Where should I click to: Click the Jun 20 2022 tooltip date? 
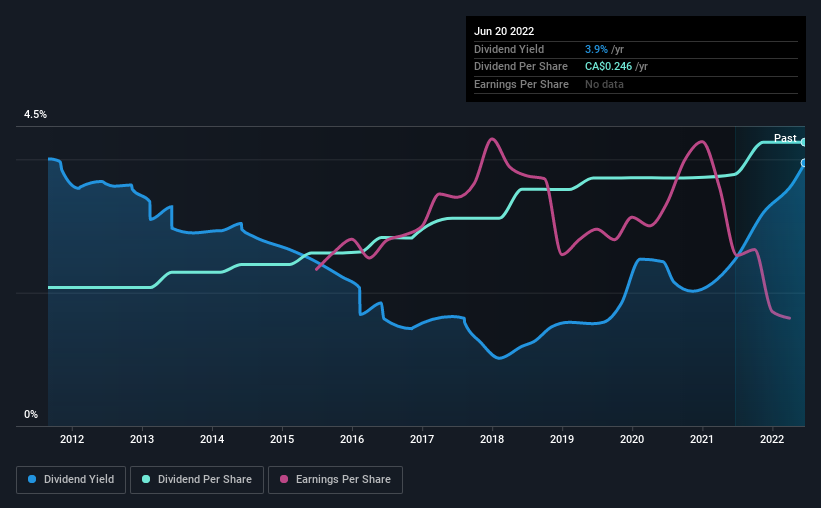click(x=504, y=31)
